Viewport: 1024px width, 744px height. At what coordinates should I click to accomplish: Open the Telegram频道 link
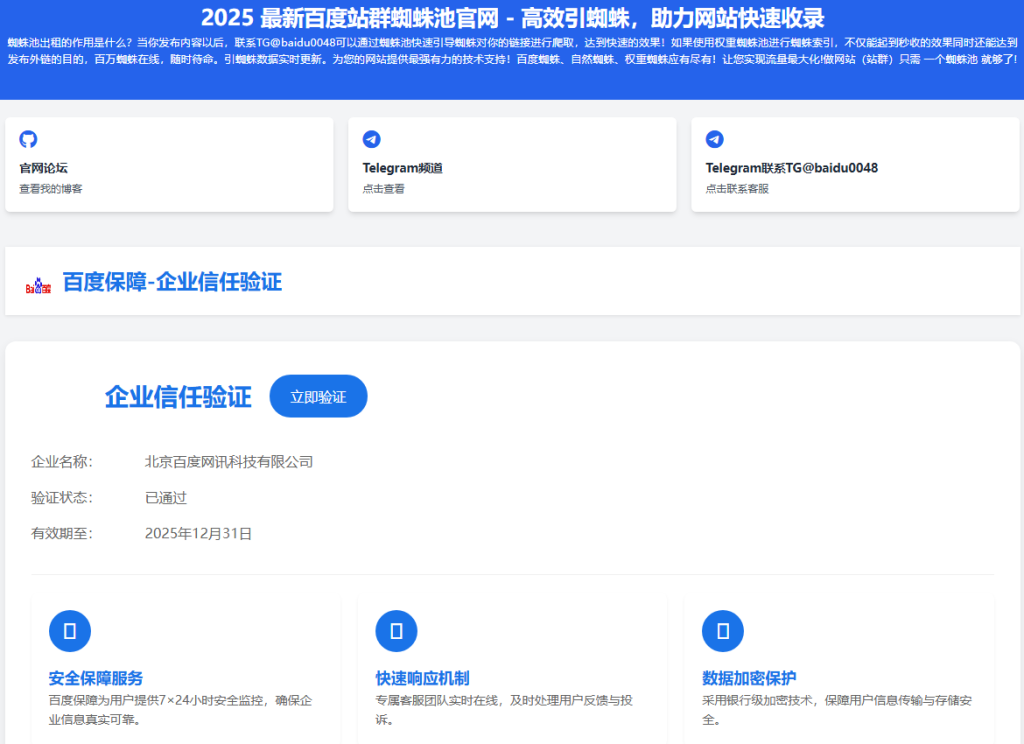pyautogui.click(x=402, y=168)
